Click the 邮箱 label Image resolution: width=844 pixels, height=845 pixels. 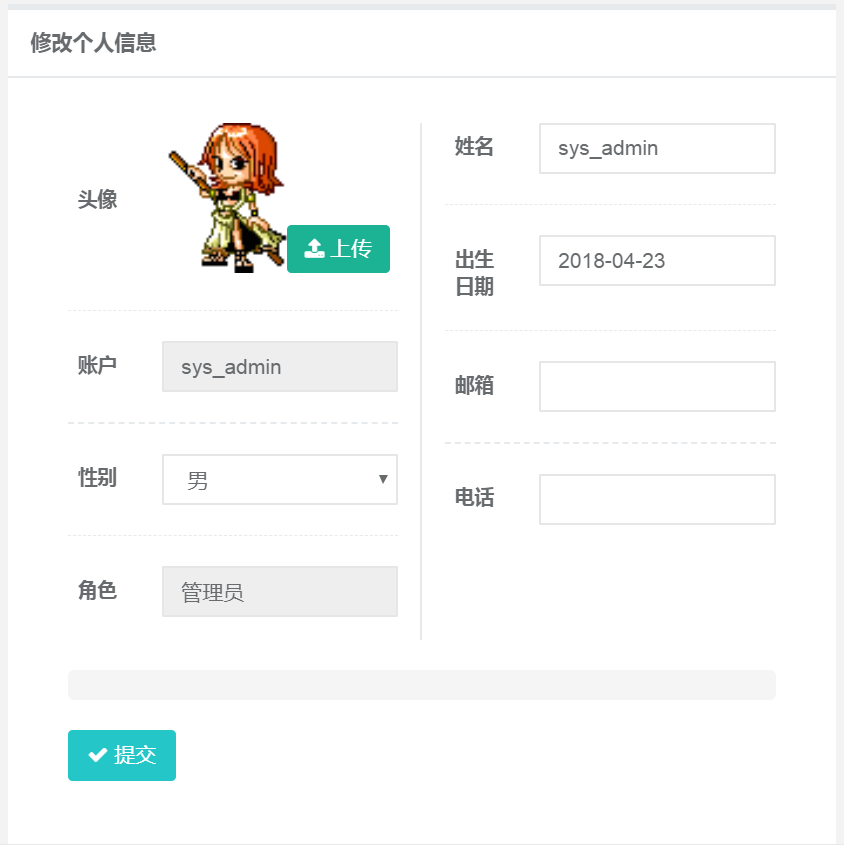(474, 385)
